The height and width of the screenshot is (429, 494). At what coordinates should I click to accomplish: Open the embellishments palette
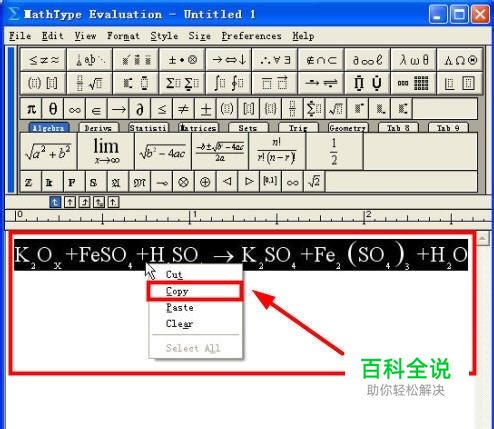(136, 60)
